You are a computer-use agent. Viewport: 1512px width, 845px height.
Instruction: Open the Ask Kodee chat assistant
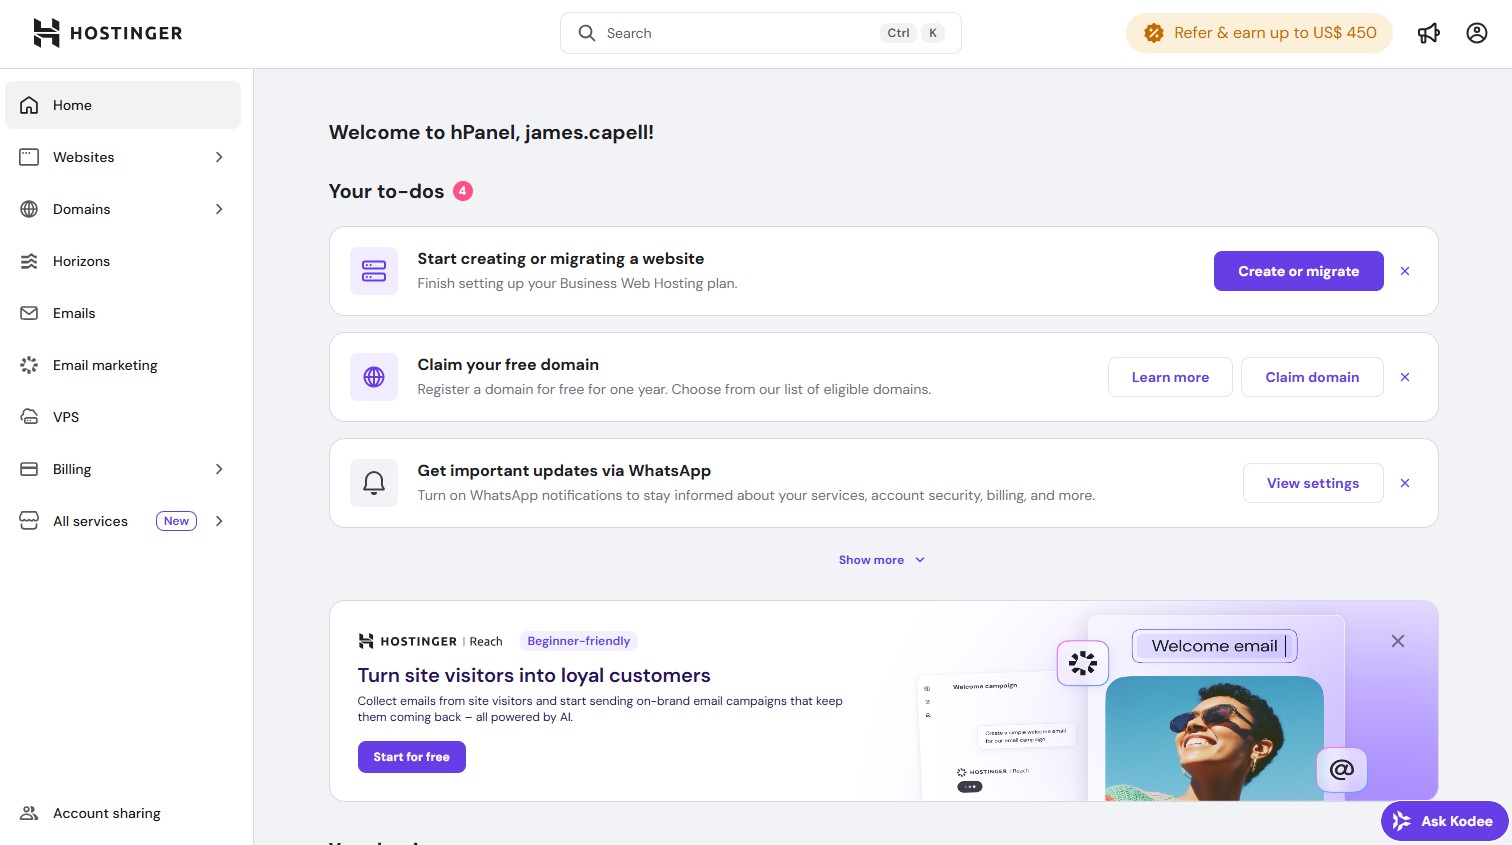tap(1445, 821)
